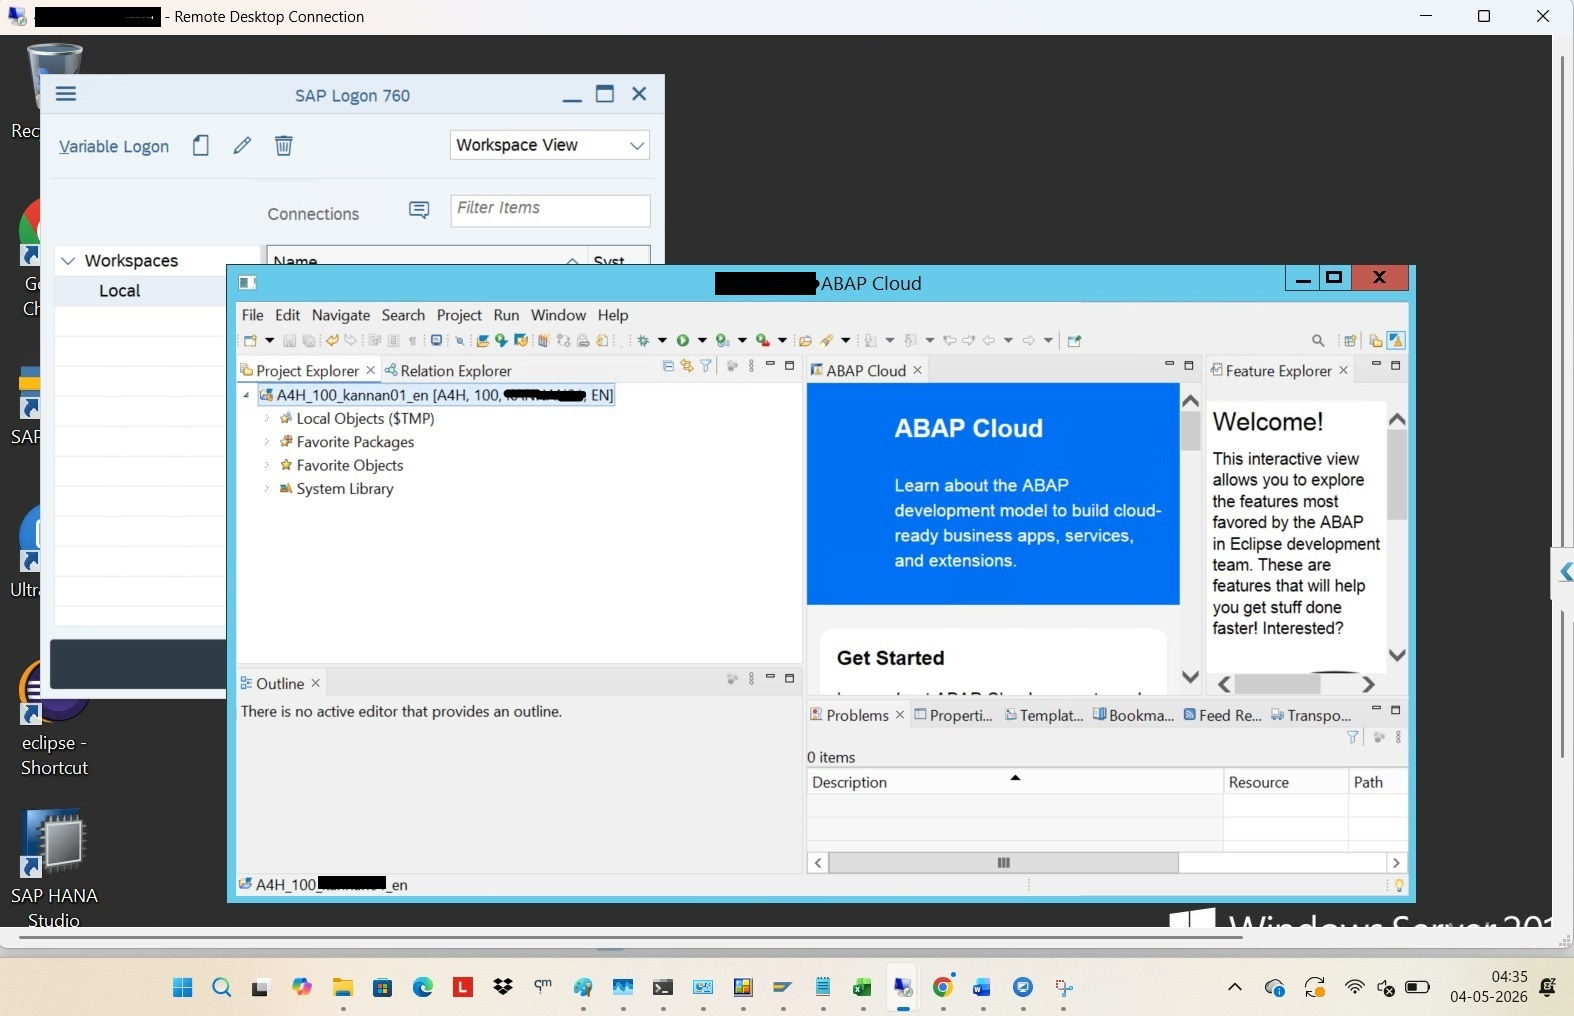The image size is (1574, 1016).
Task: Click the magnifier Search icon in Eclipse toolbar
Action: pos(1318,340)
